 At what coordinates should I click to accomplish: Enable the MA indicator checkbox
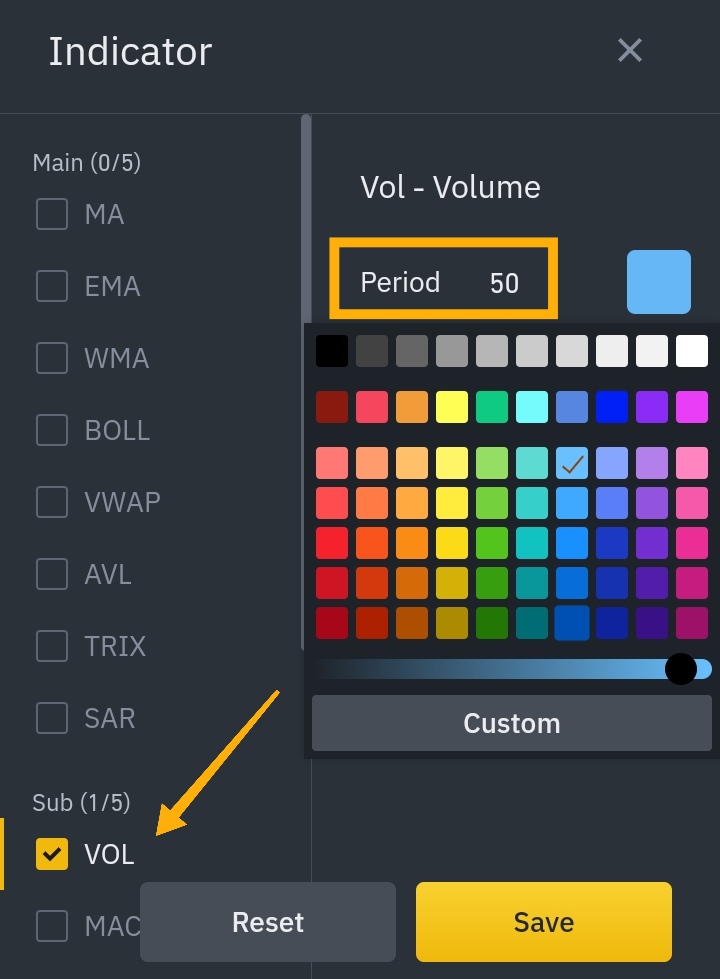click(x=52, y=214)
